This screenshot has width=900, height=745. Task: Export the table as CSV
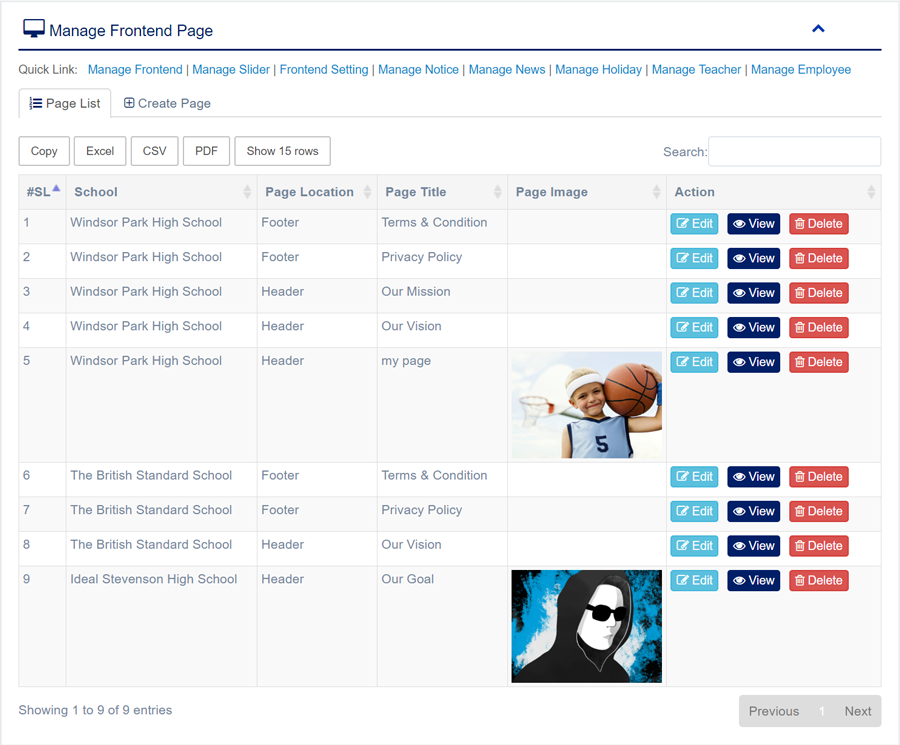coord(154,151)
